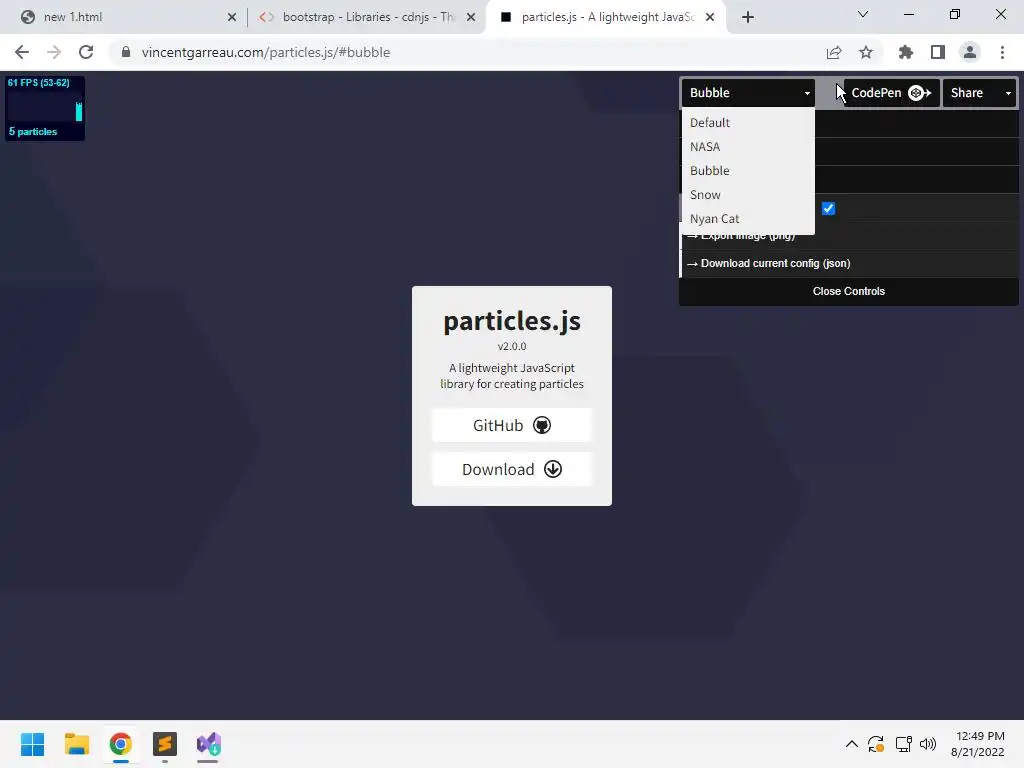Show hidden system tray icons
The image size is (1024, 768).
[852, 744]
